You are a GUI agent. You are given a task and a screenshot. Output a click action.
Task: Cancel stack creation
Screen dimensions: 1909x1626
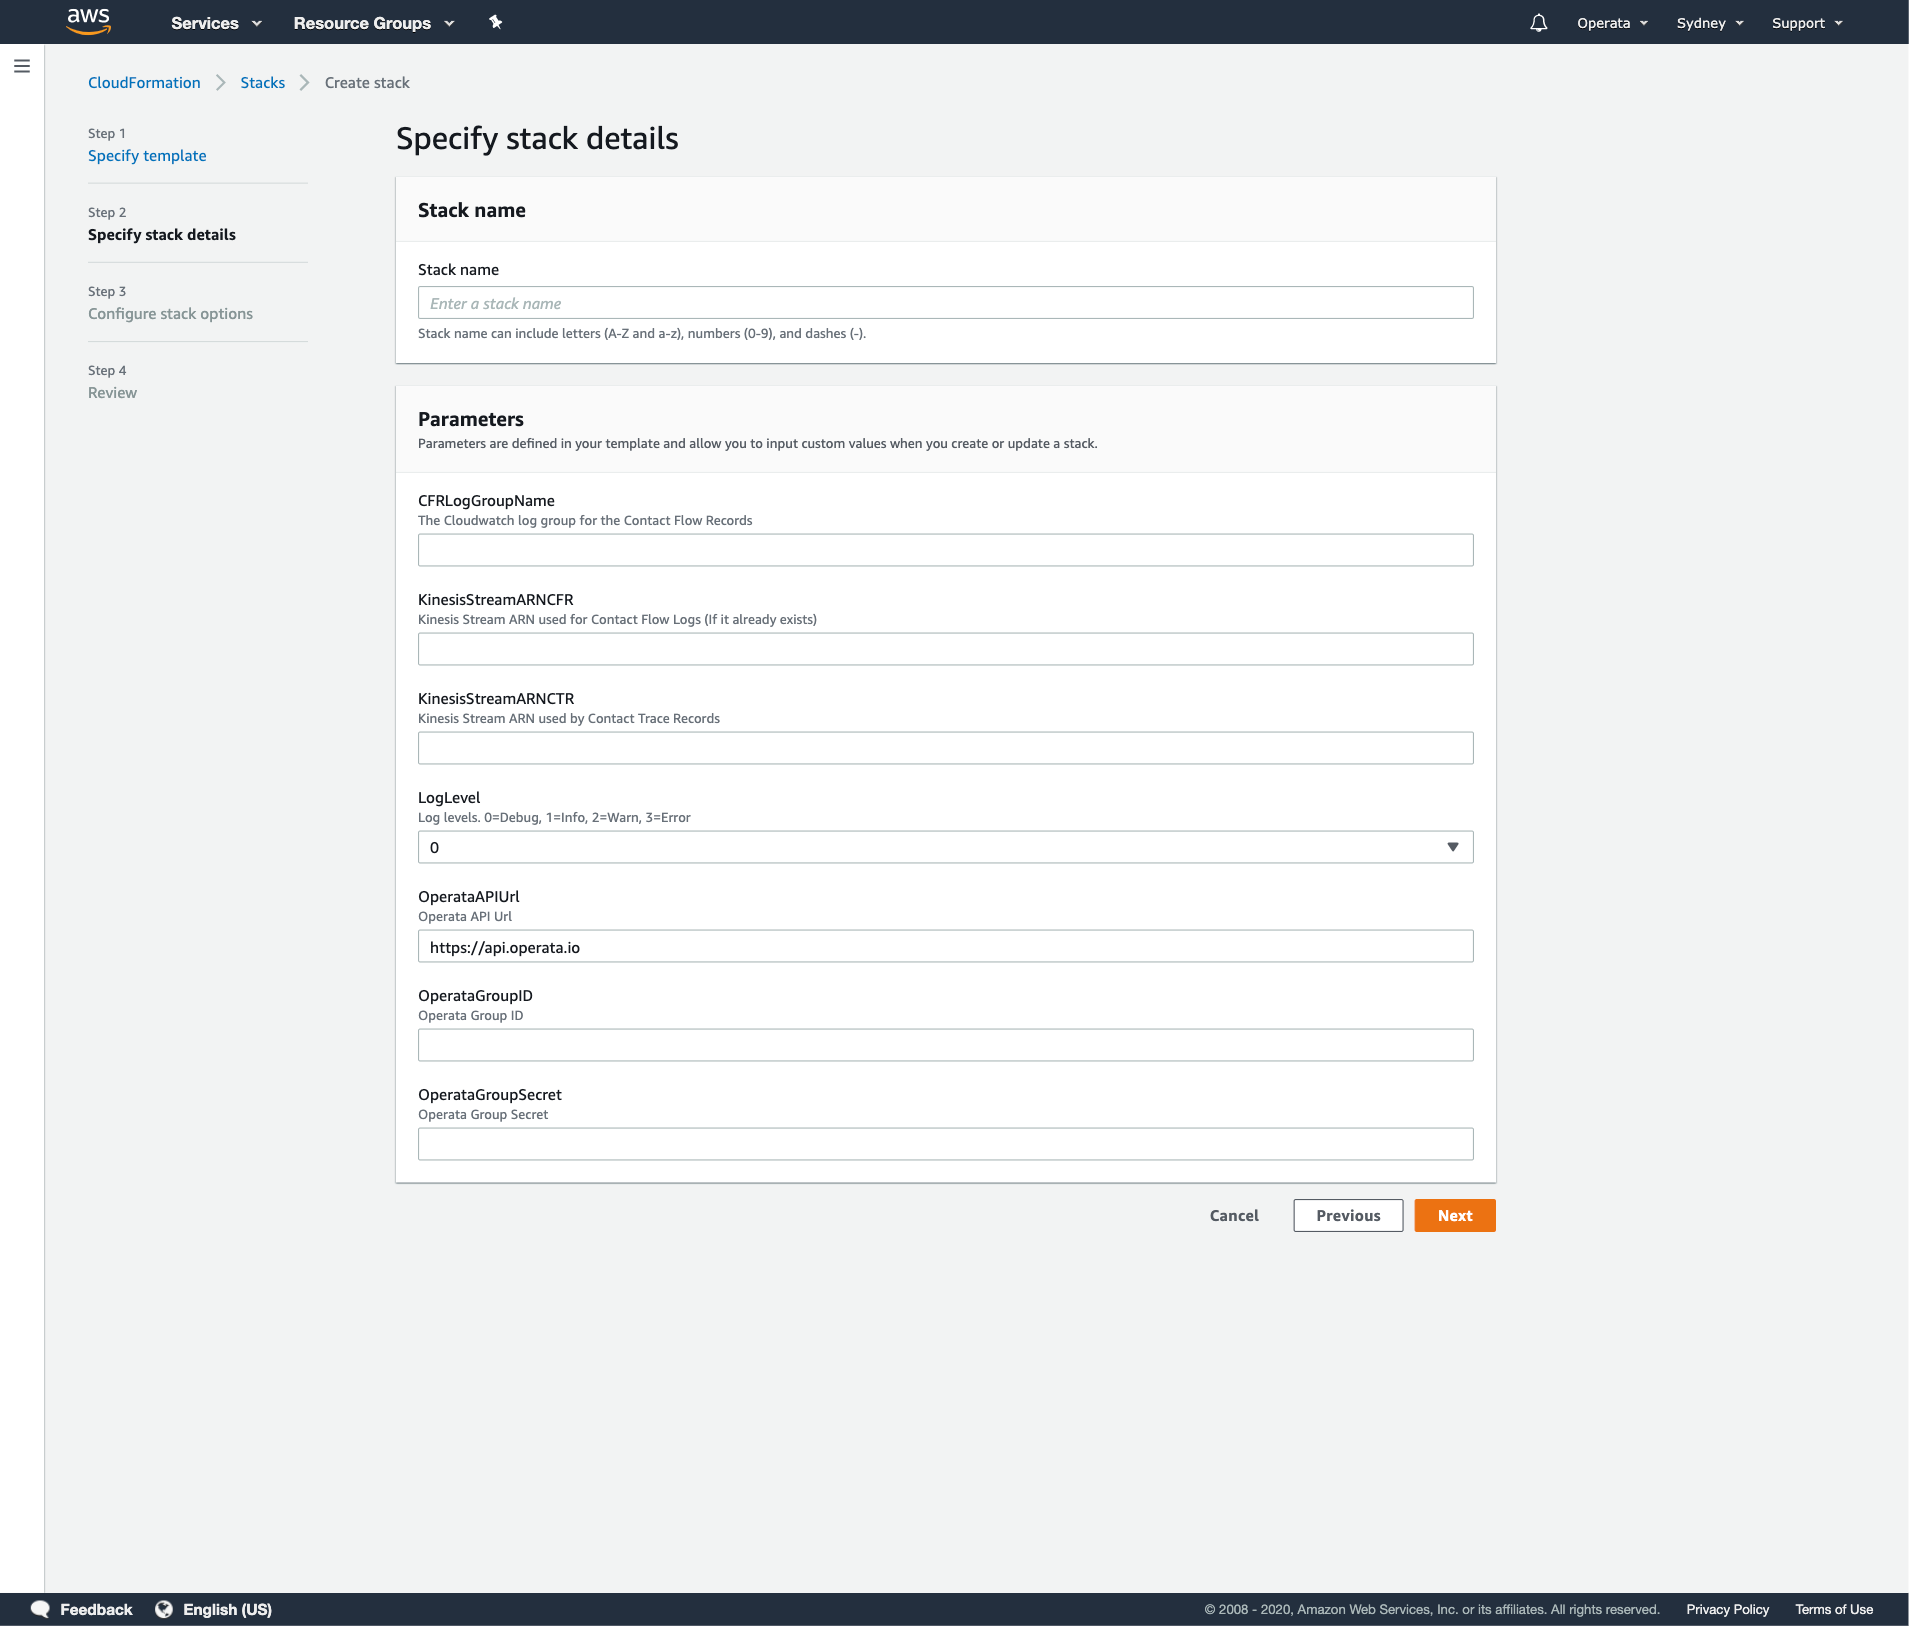(1234, 1216)
